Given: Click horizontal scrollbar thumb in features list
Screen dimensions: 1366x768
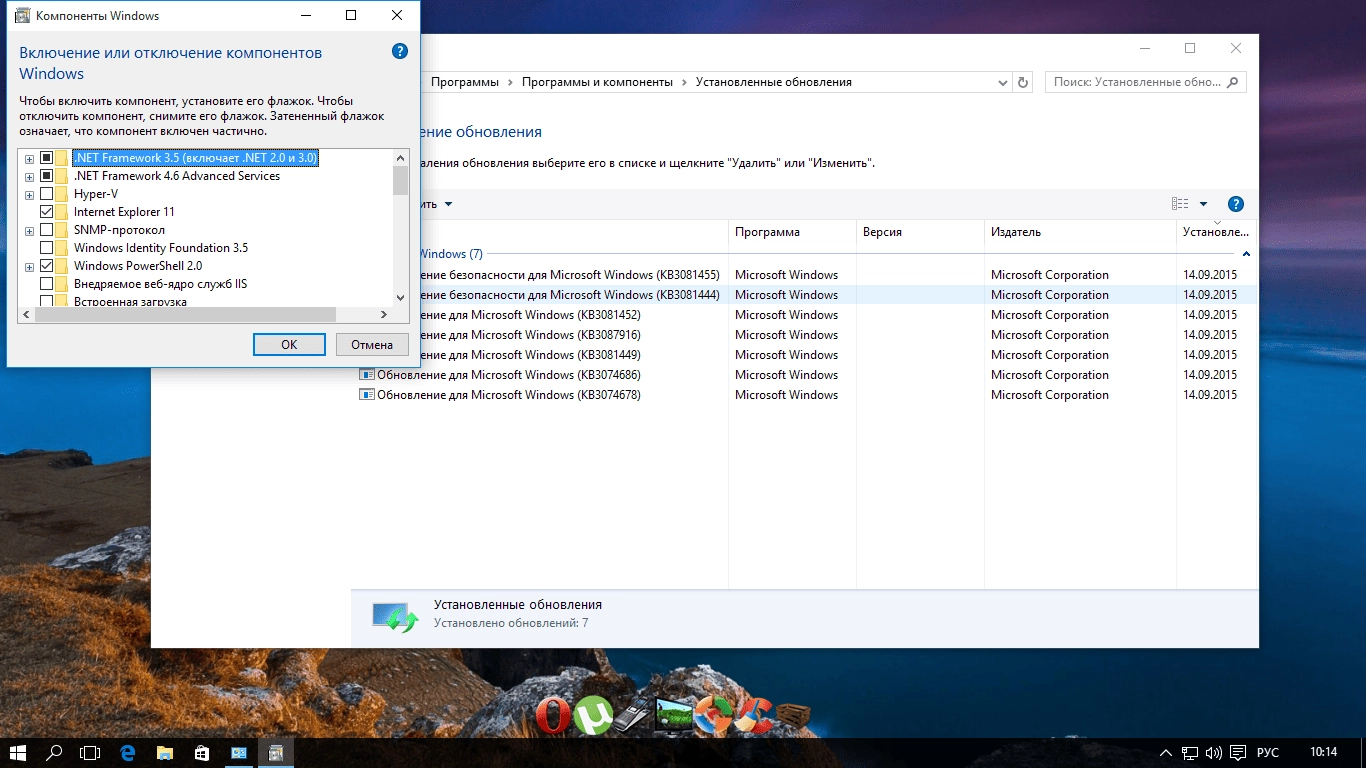Looking at the screenshot, I should [x=185, y=314].
